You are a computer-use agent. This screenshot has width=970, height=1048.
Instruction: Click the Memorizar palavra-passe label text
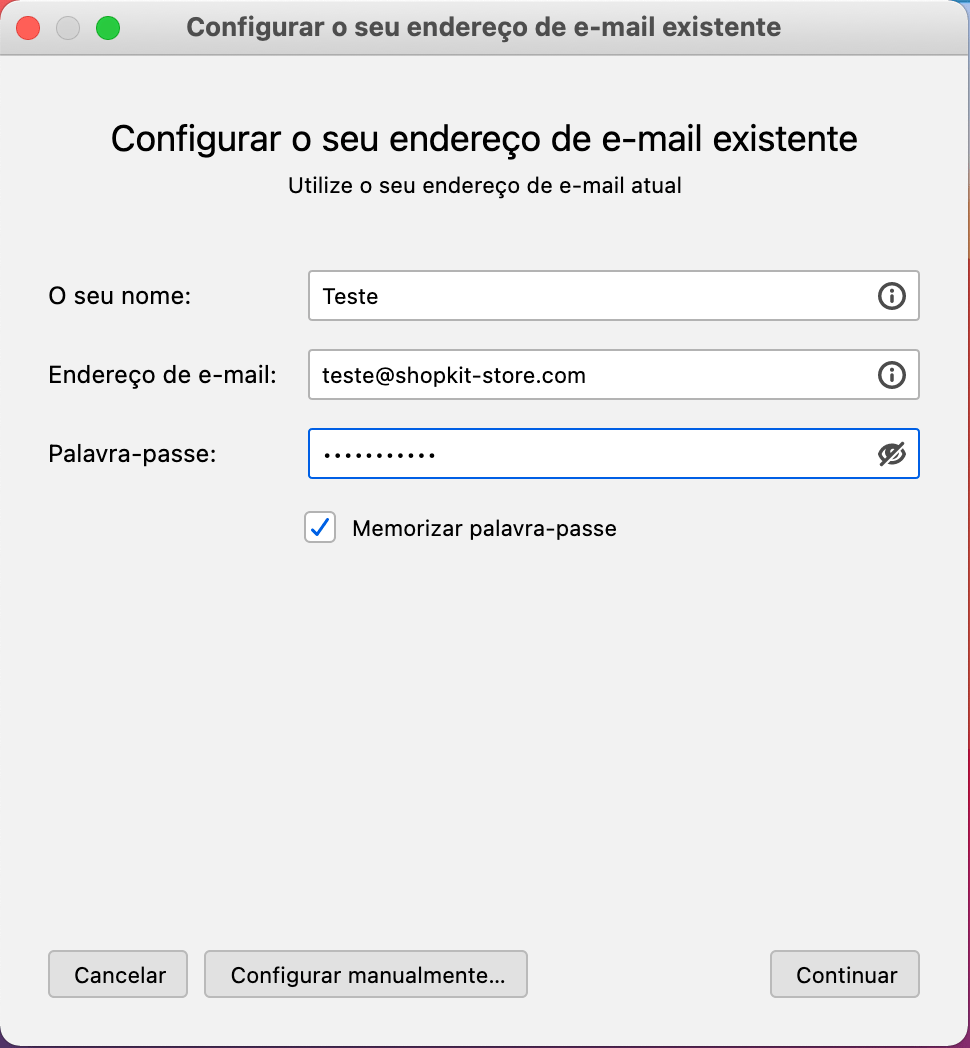pos(484,529)
